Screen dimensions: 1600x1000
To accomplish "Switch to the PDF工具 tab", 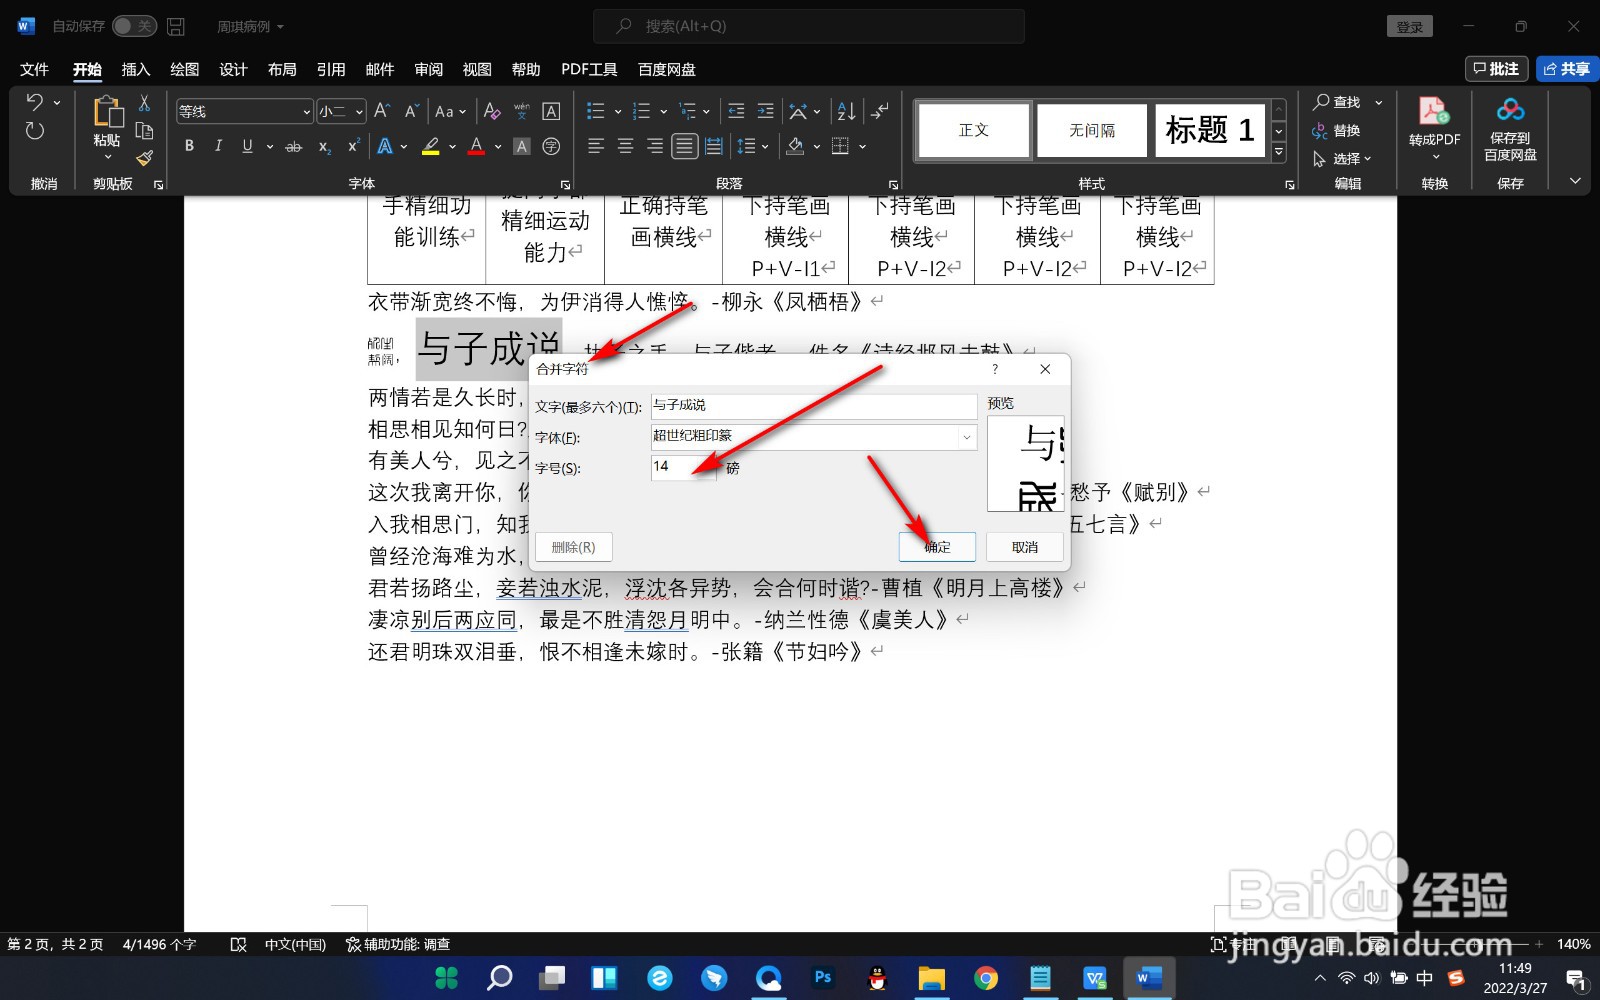I will (589, 69).
